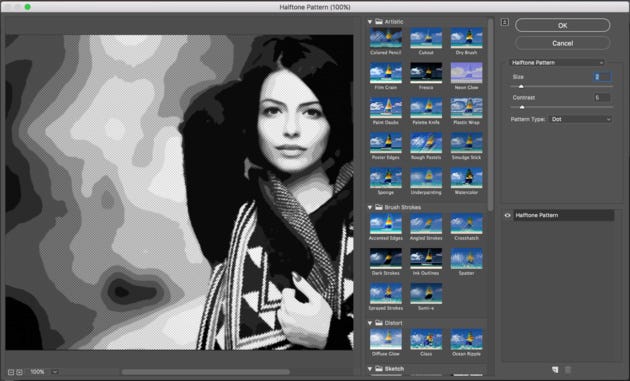Choose the Angled Strokes filter
Screen dimensions: 630x381
(x=426, y=223)
